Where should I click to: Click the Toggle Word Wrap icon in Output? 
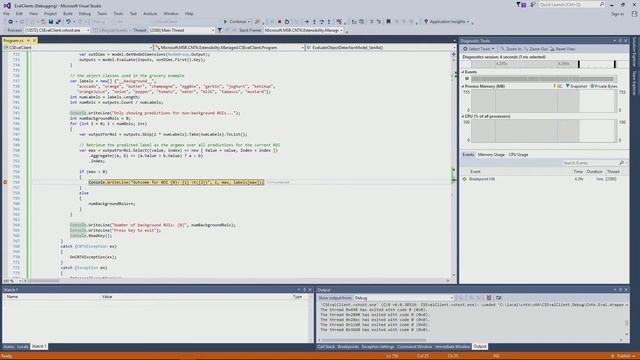pos(498,298)
